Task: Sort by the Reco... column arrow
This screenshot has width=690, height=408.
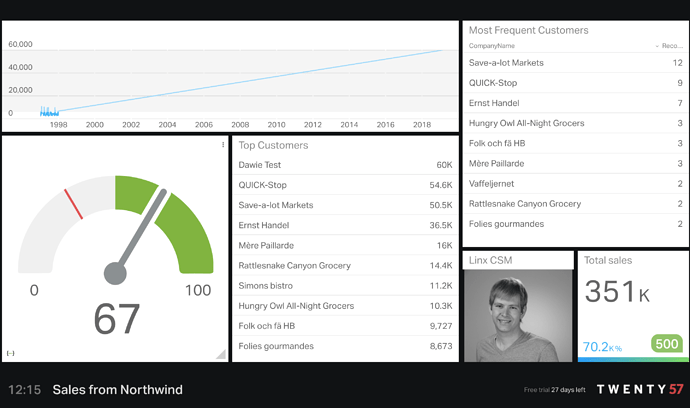Action: 657,46
